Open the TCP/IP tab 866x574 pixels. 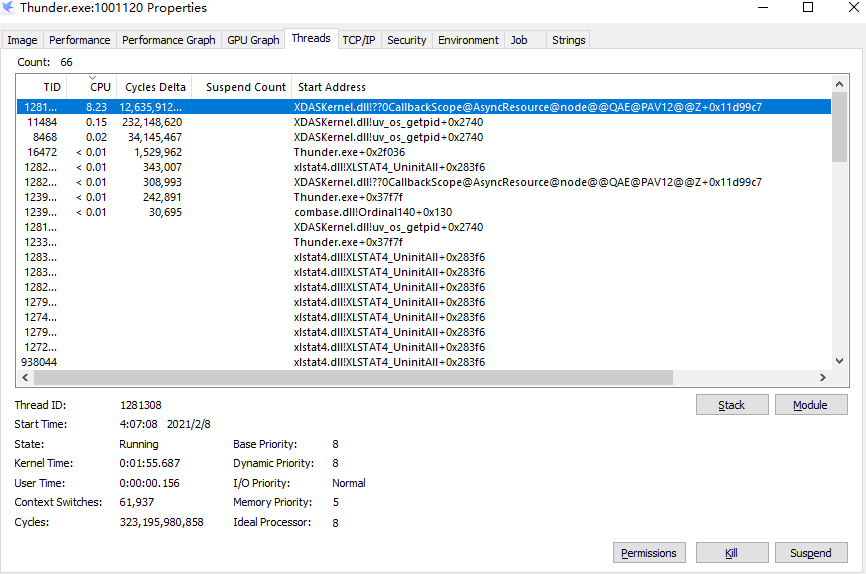click(359, 40)
